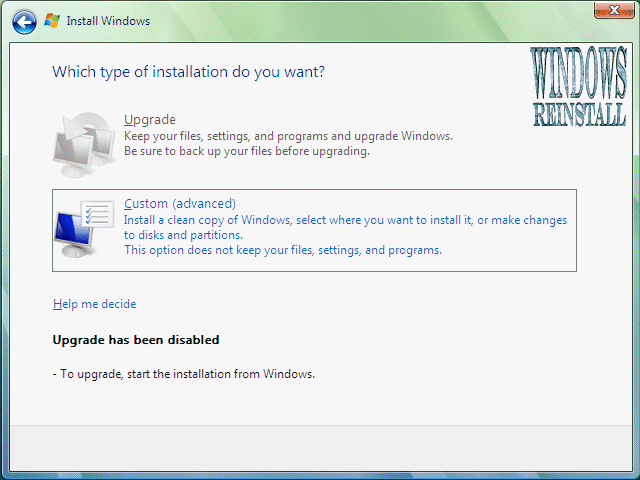Select the Upgrade installation title

pyautogui.click(x=149, y=120)
